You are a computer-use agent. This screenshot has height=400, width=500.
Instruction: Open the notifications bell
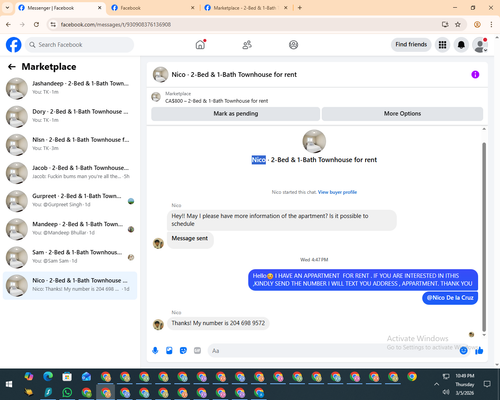point(461,45)
